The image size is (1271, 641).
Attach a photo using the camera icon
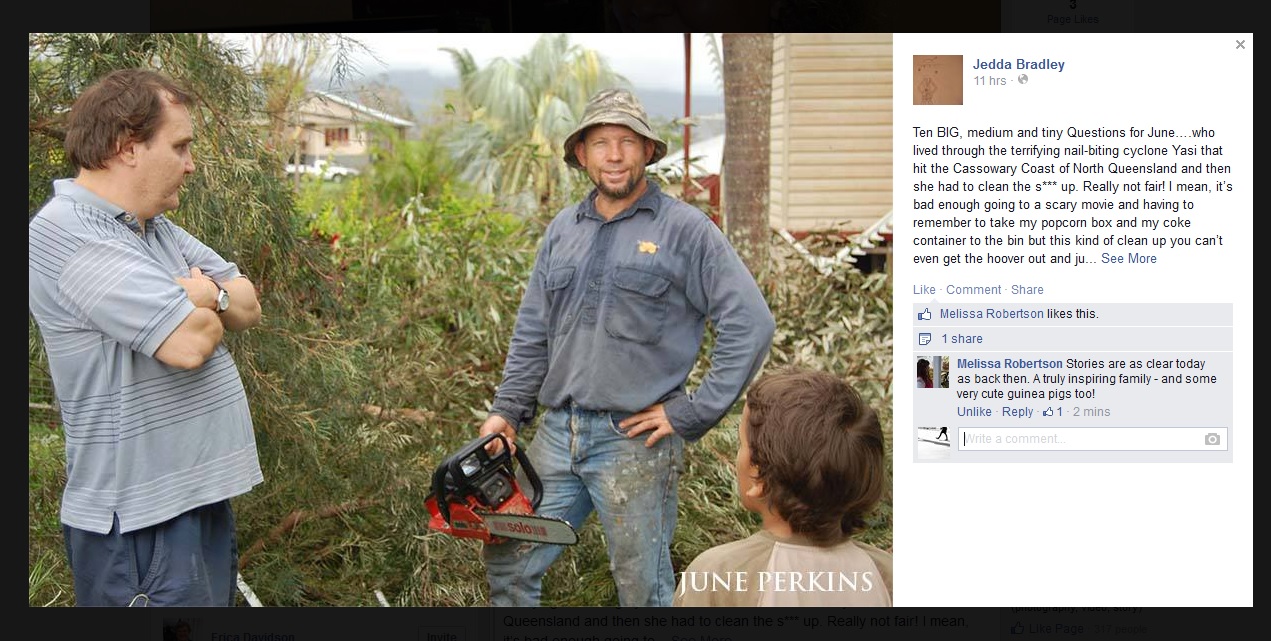1212,439
